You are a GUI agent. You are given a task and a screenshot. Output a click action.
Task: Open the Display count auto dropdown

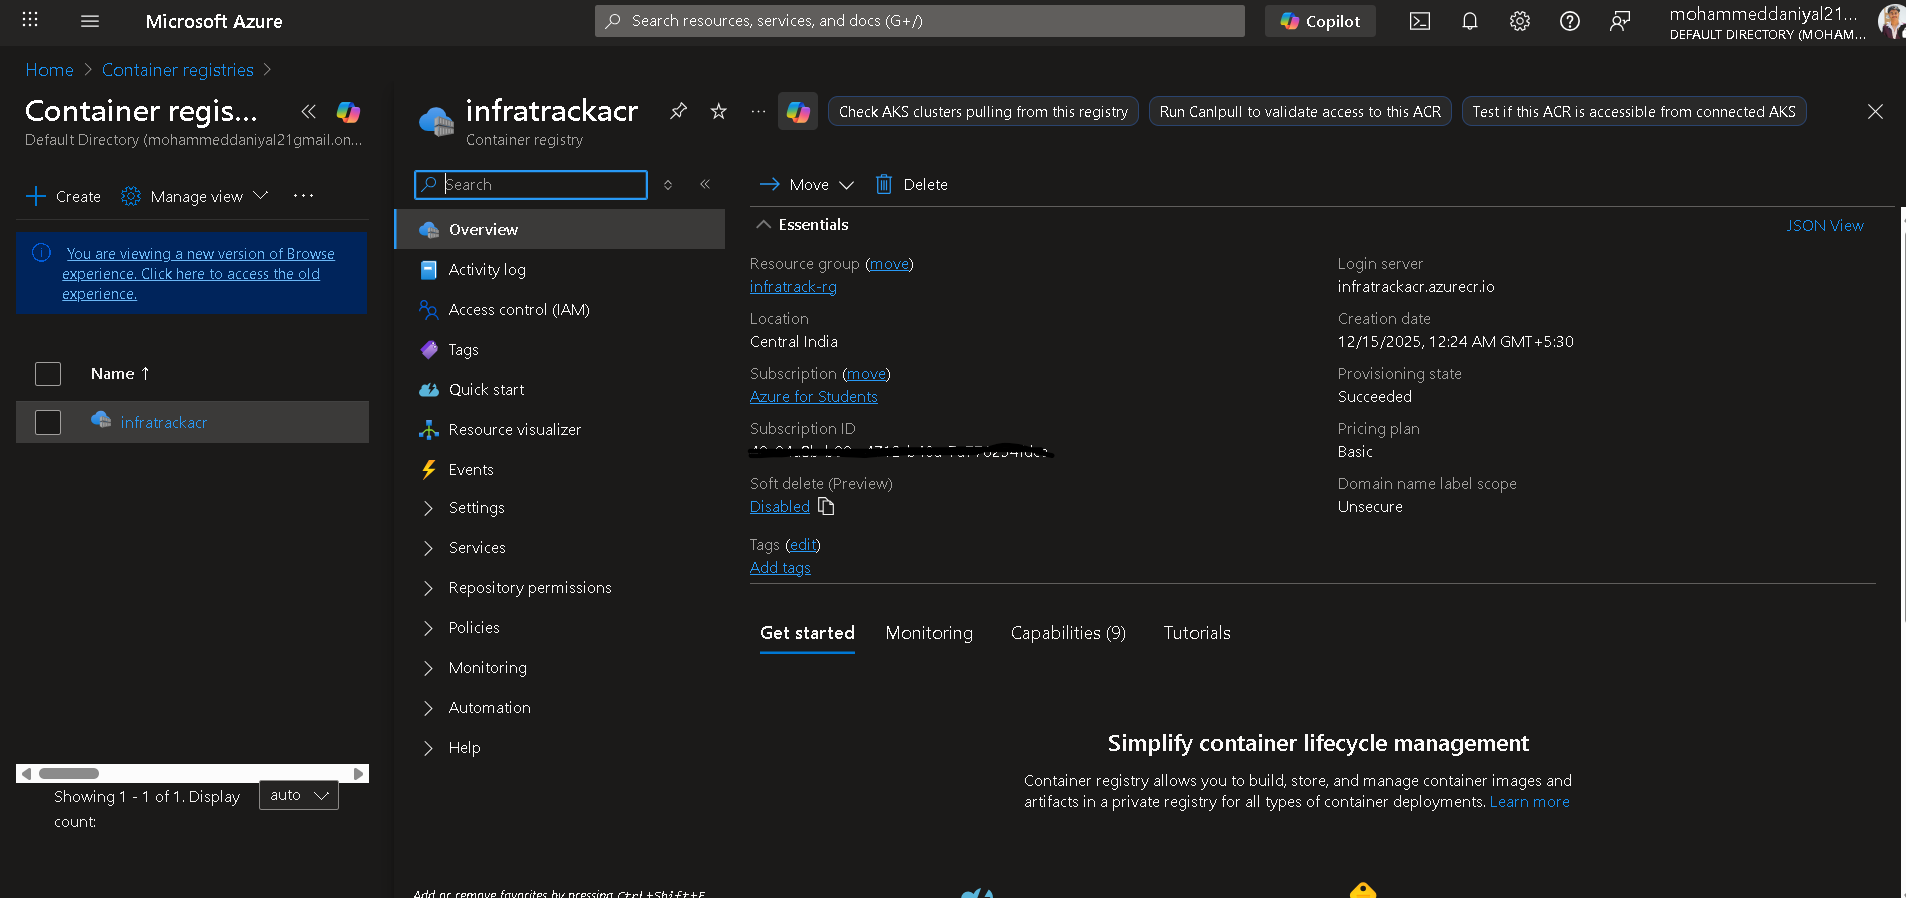pyautogui.click(x=299, y=795)
